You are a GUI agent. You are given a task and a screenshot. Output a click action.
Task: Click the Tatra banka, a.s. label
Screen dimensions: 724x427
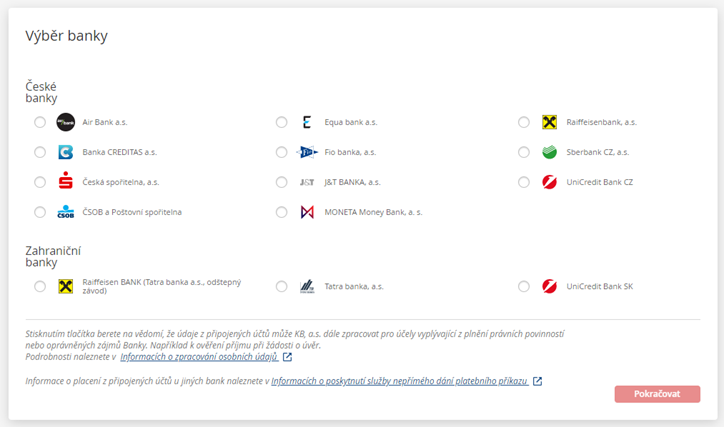click(354, 286)
